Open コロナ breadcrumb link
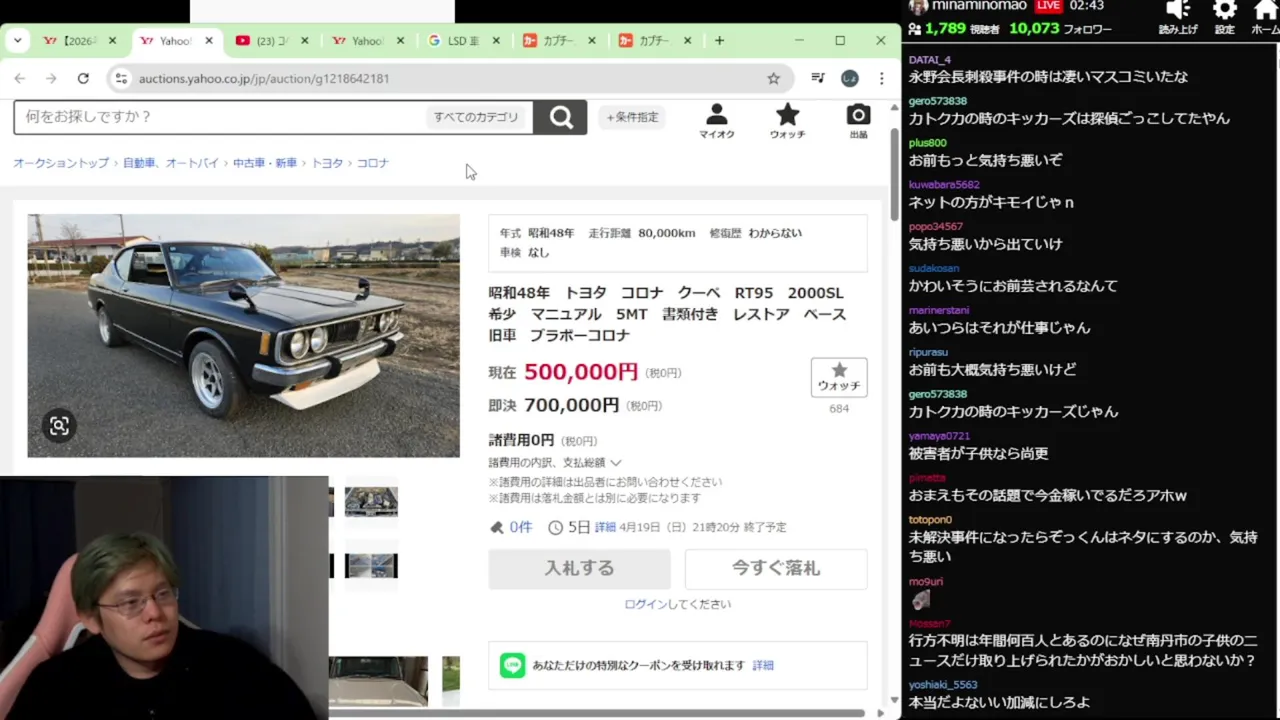1280x720 pixels. [x=373, y=163]
